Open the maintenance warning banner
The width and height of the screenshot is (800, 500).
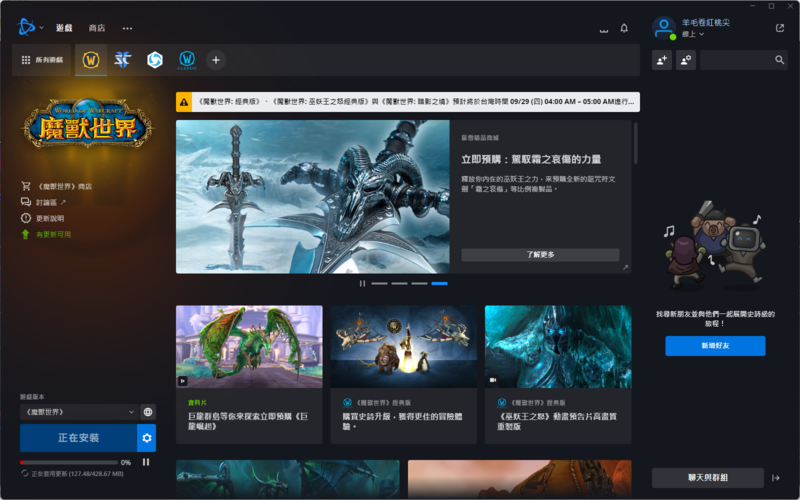408,102
